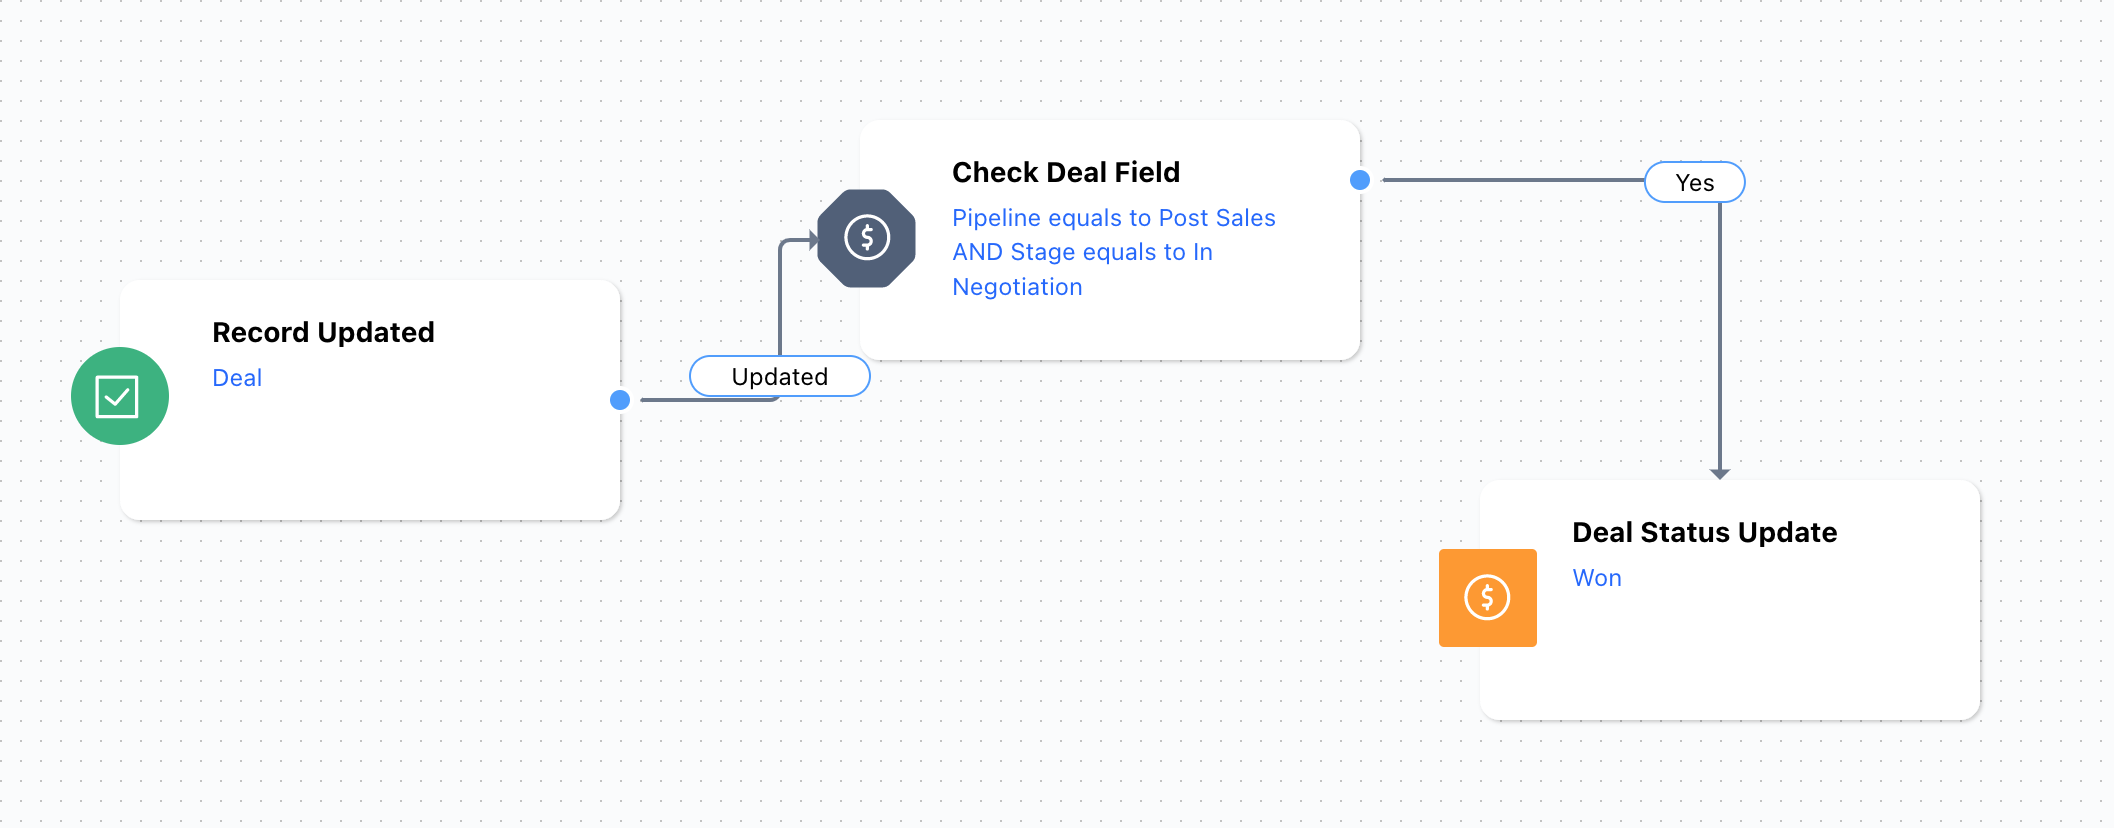
Task: Click the orange Deal Status Update dollar icon
Action: point(1488,598)
